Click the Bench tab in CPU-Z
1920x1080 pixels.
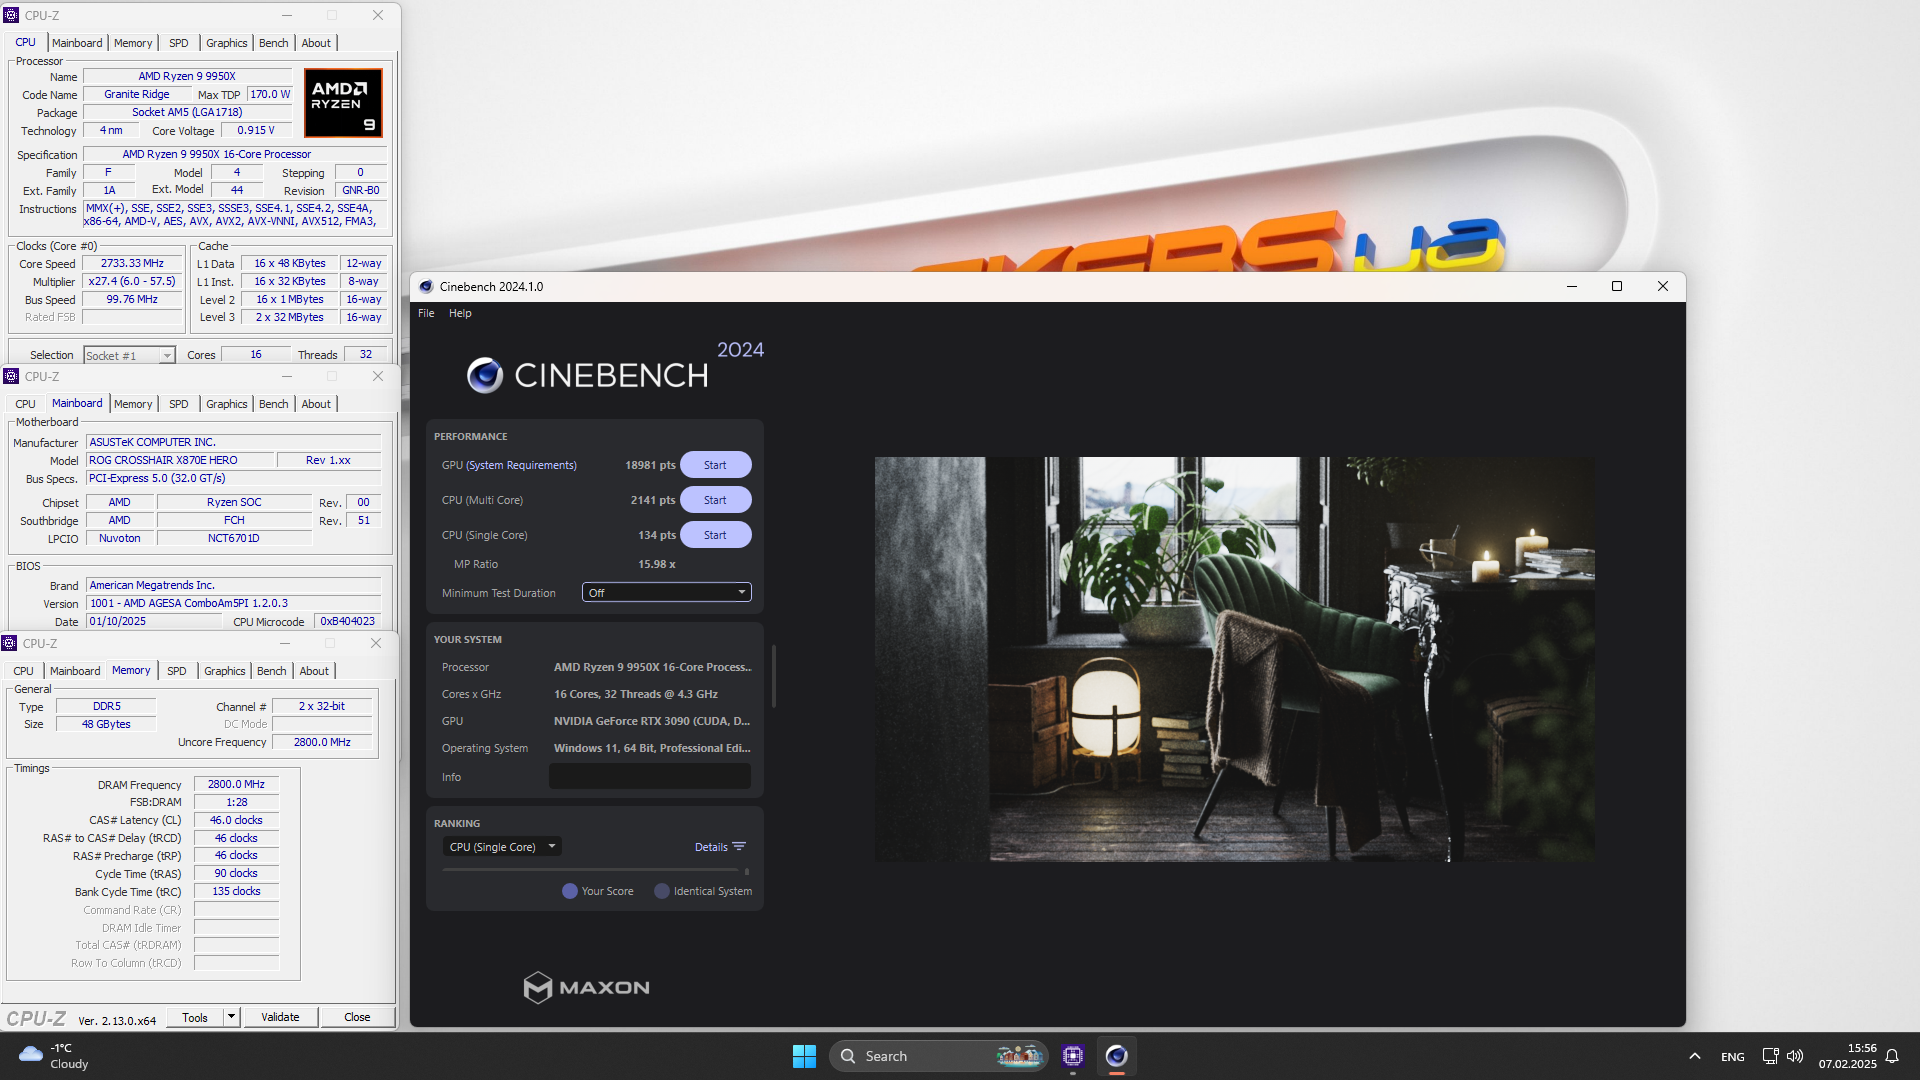click(273, 42)
